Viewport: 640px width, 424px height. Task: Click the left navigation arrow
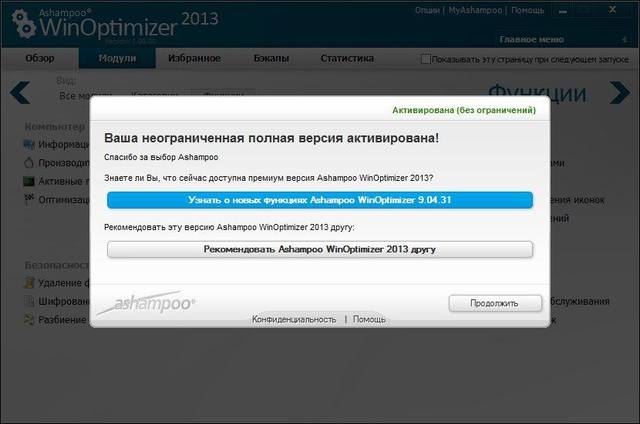point(20,92)
